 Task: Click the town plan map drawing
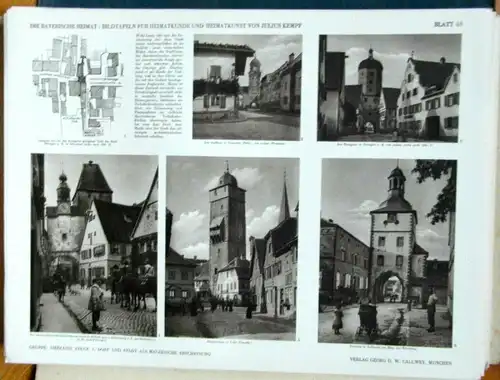pyautogui.click(x=78, y=86)
